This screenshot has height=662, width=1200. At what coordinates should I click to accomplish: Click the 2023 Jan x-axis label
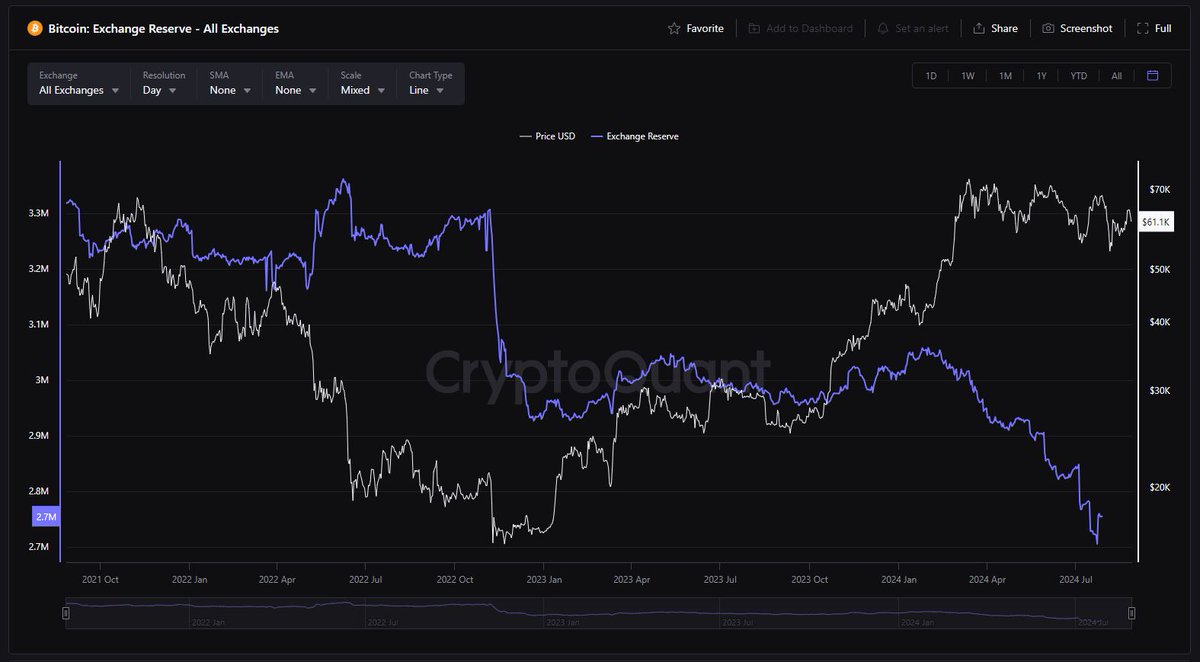click(543, 579)
